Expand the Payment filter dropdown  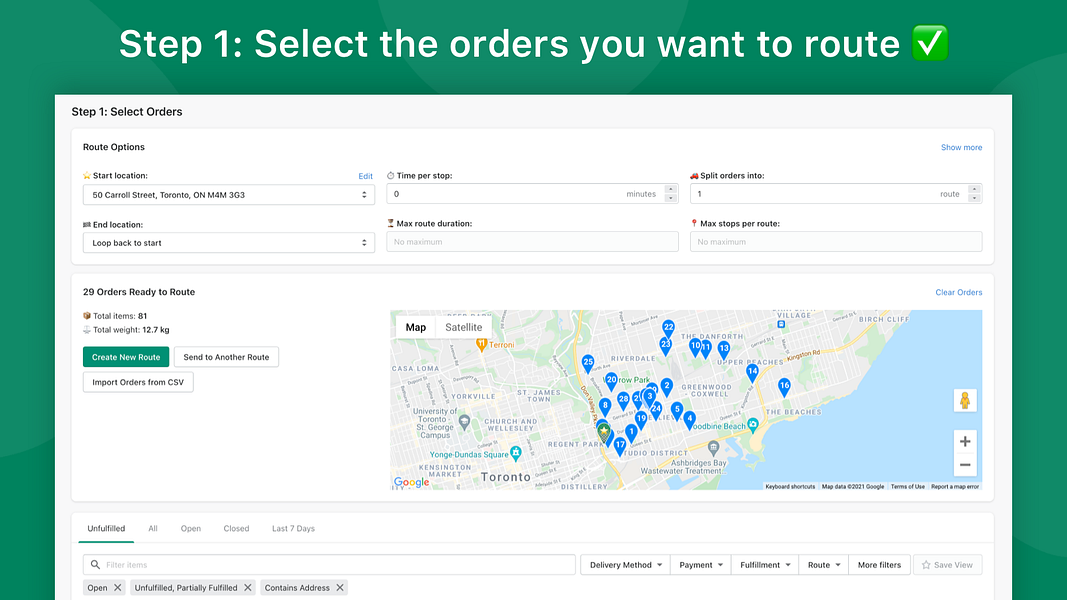click(701, 565)
